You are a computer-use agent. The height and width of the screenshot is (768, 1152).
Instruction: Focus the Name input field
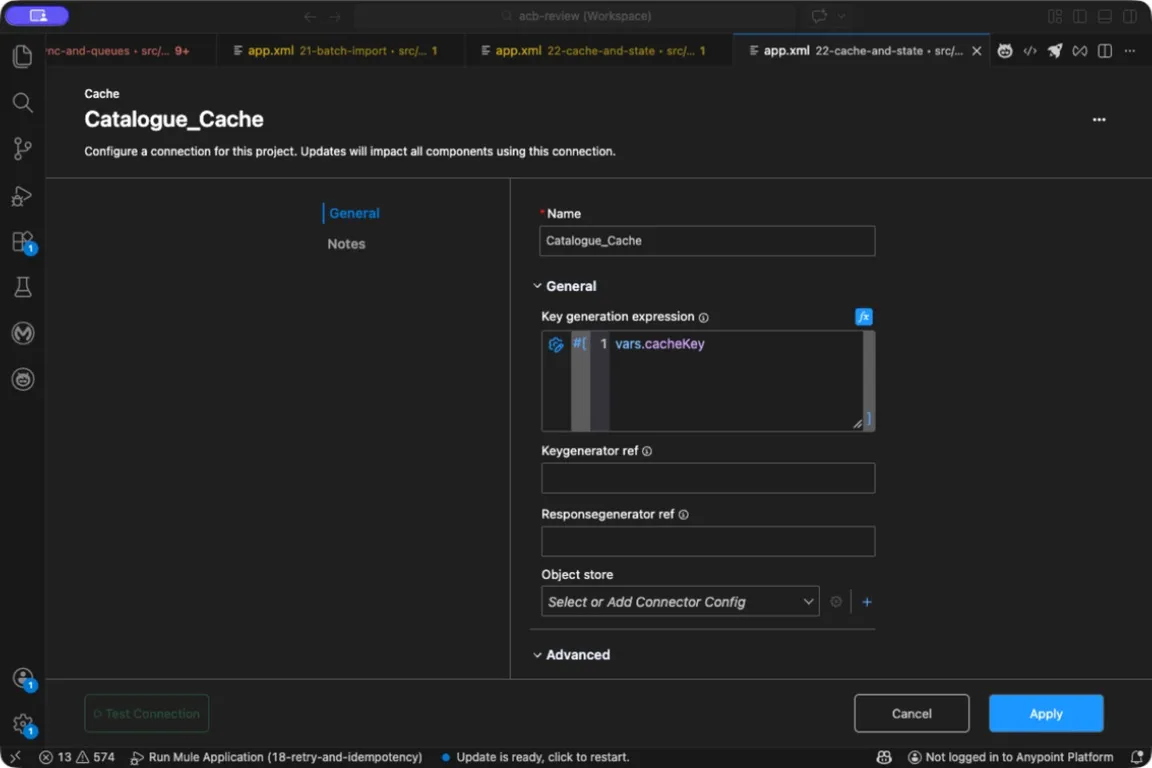coord(707,241)
